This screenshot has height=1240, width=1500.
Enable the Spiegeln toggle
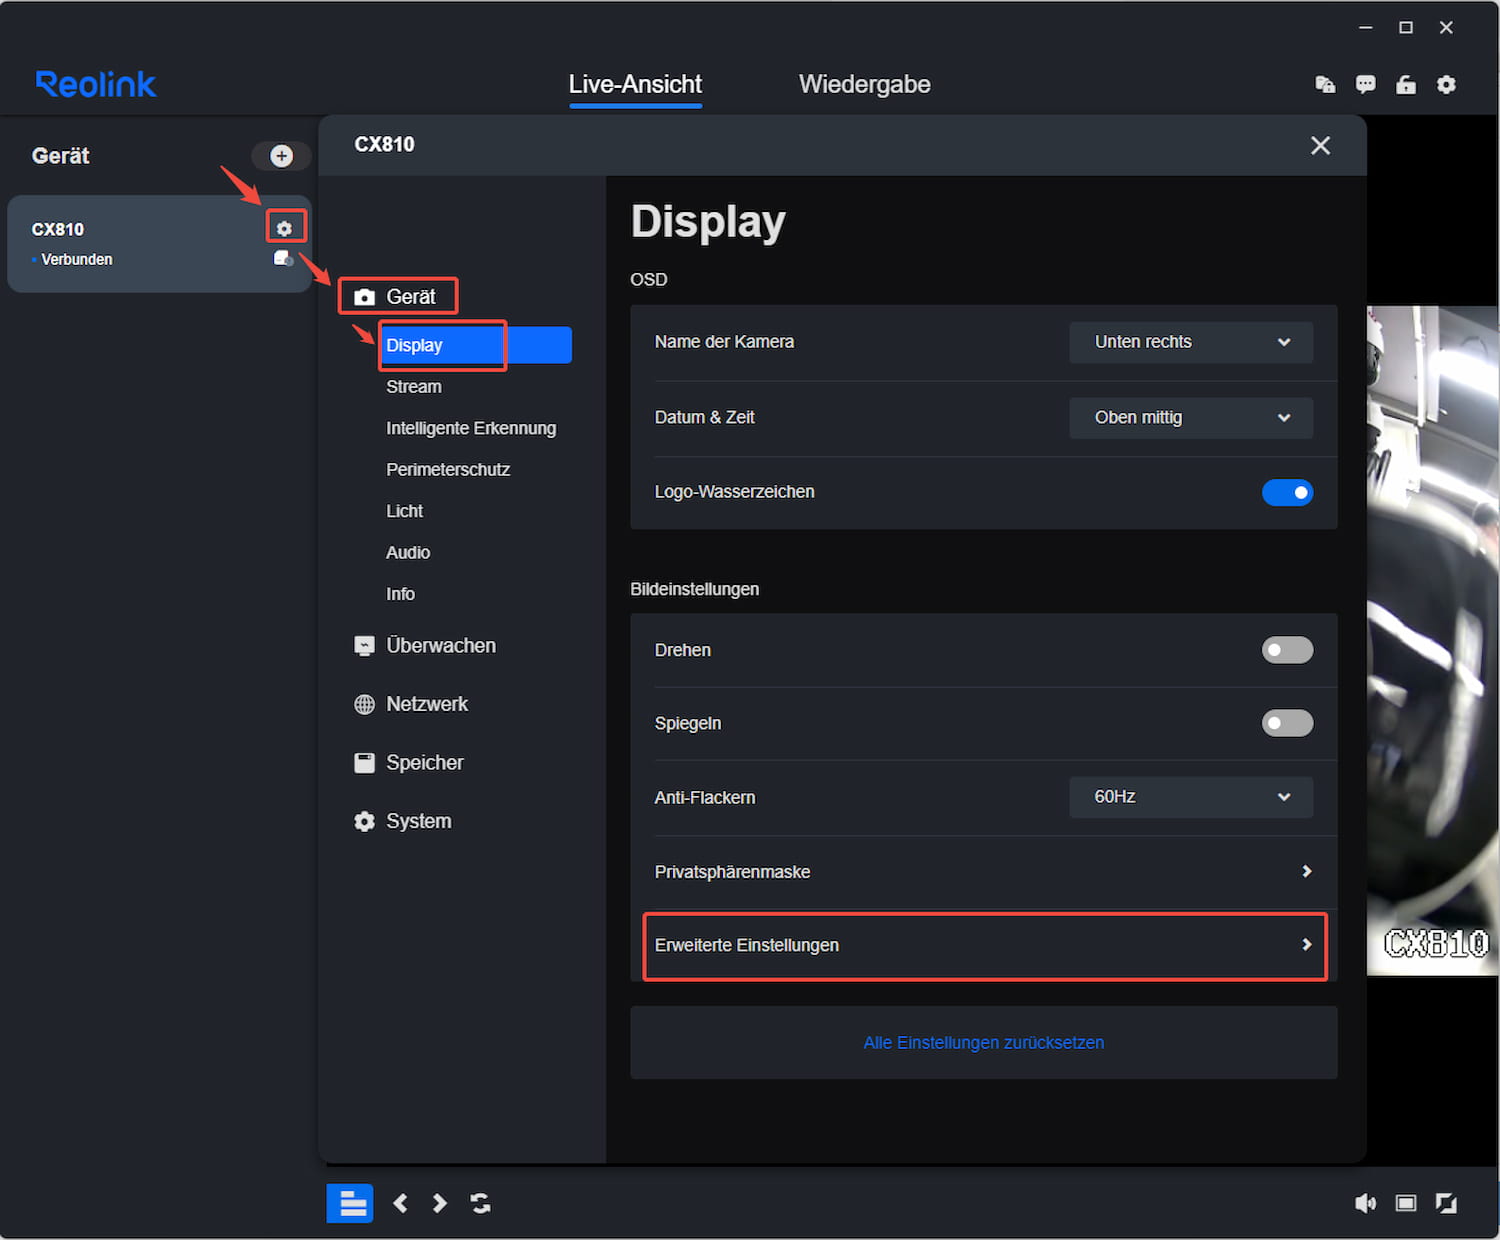click(x=1287, y=723)
